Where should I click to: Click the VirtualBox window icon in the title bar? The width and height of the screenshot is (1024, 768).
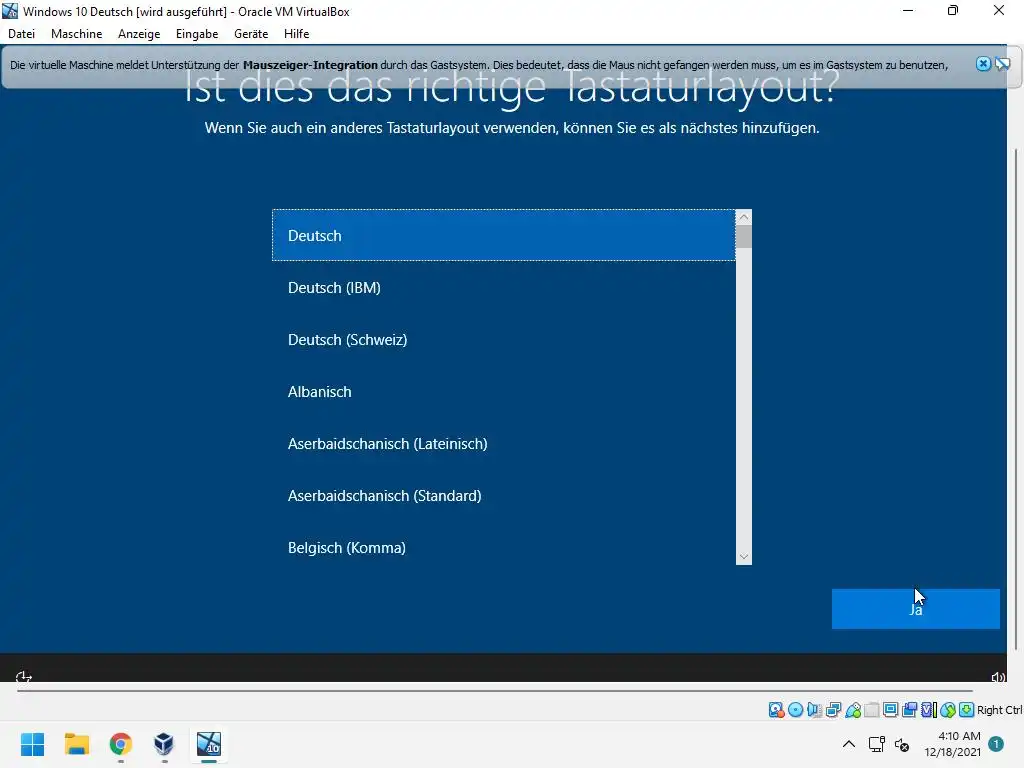click(10, 11)
